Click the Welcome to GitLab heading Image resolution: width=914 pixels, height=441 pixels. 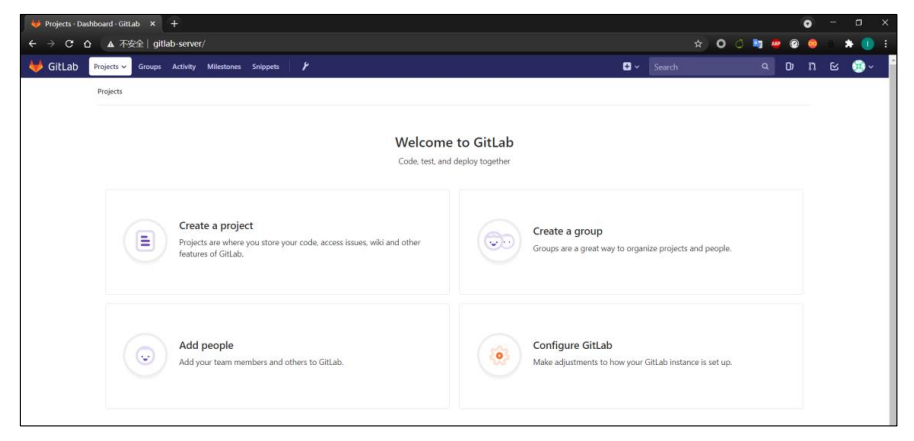(454, 142)
